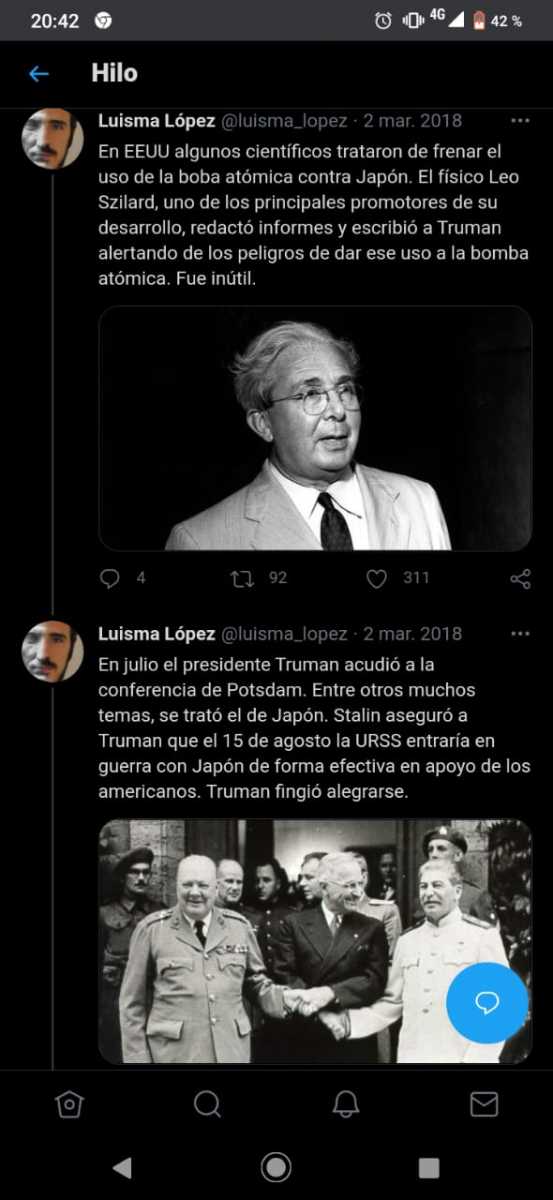The width and height of the screenshot is (553, 1200).
Task: Expand more options on the first tweet
Action: (520, 121)
